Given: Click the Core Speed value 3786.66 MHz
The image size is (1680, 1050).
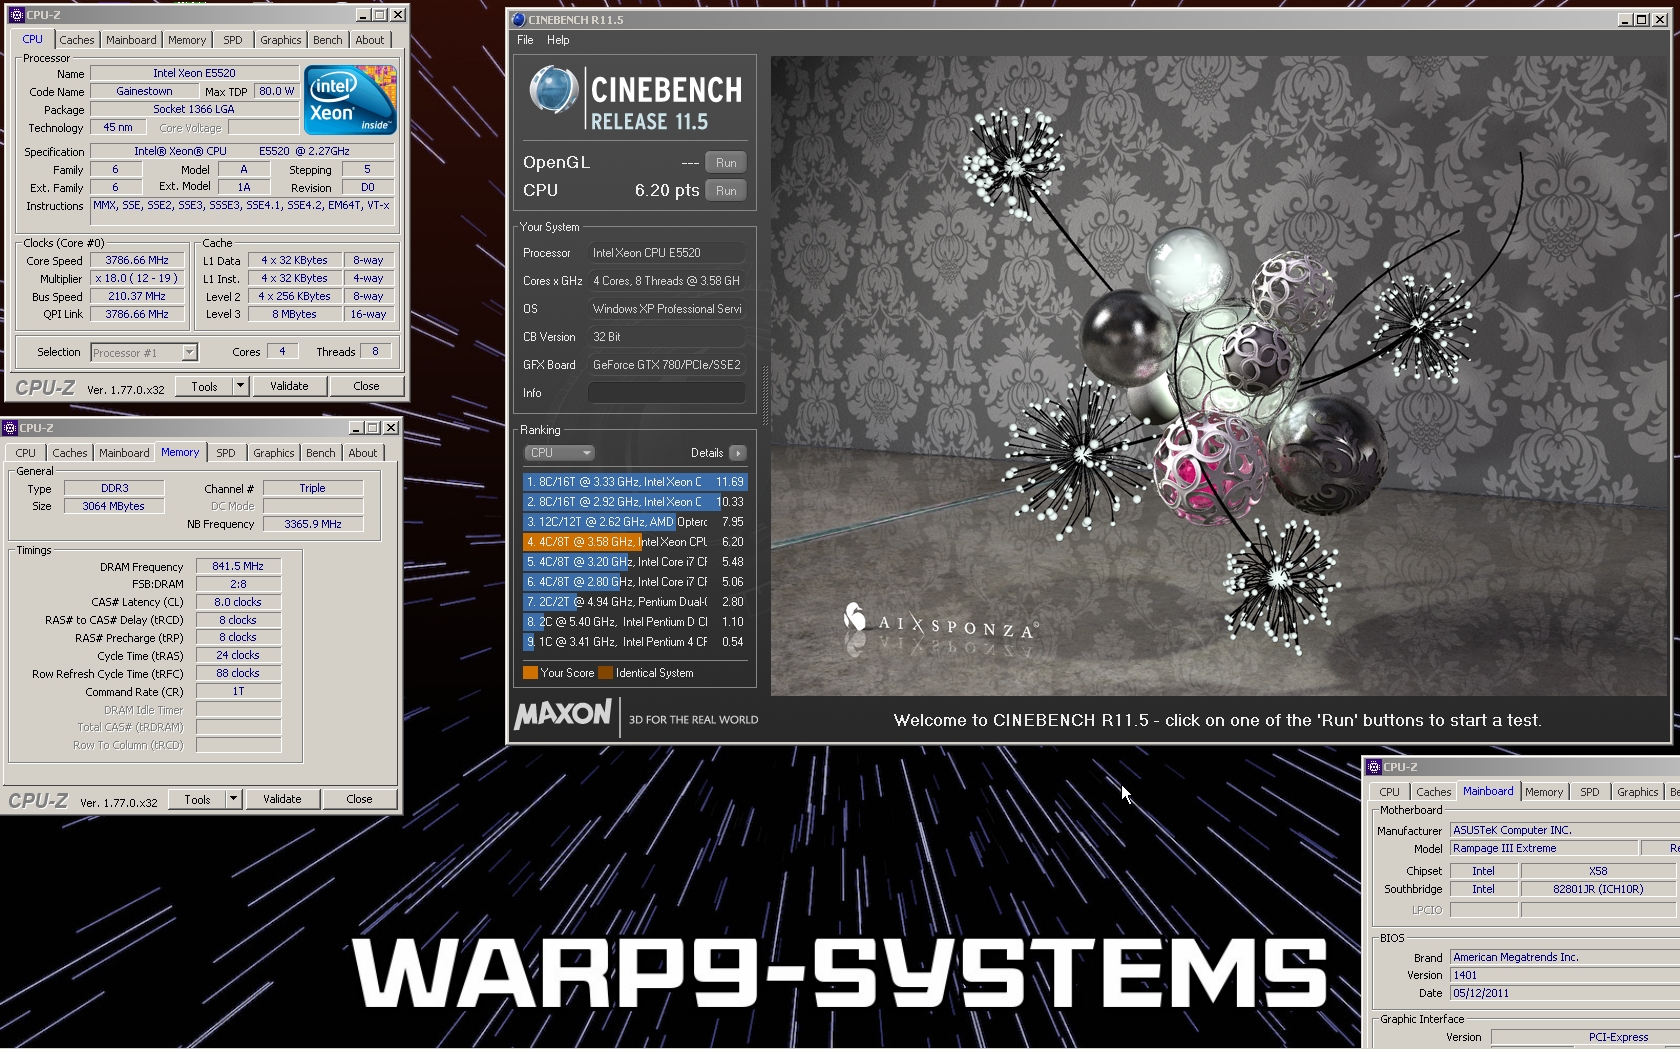Looking at the screenshot, I should [x=137, y=261].
